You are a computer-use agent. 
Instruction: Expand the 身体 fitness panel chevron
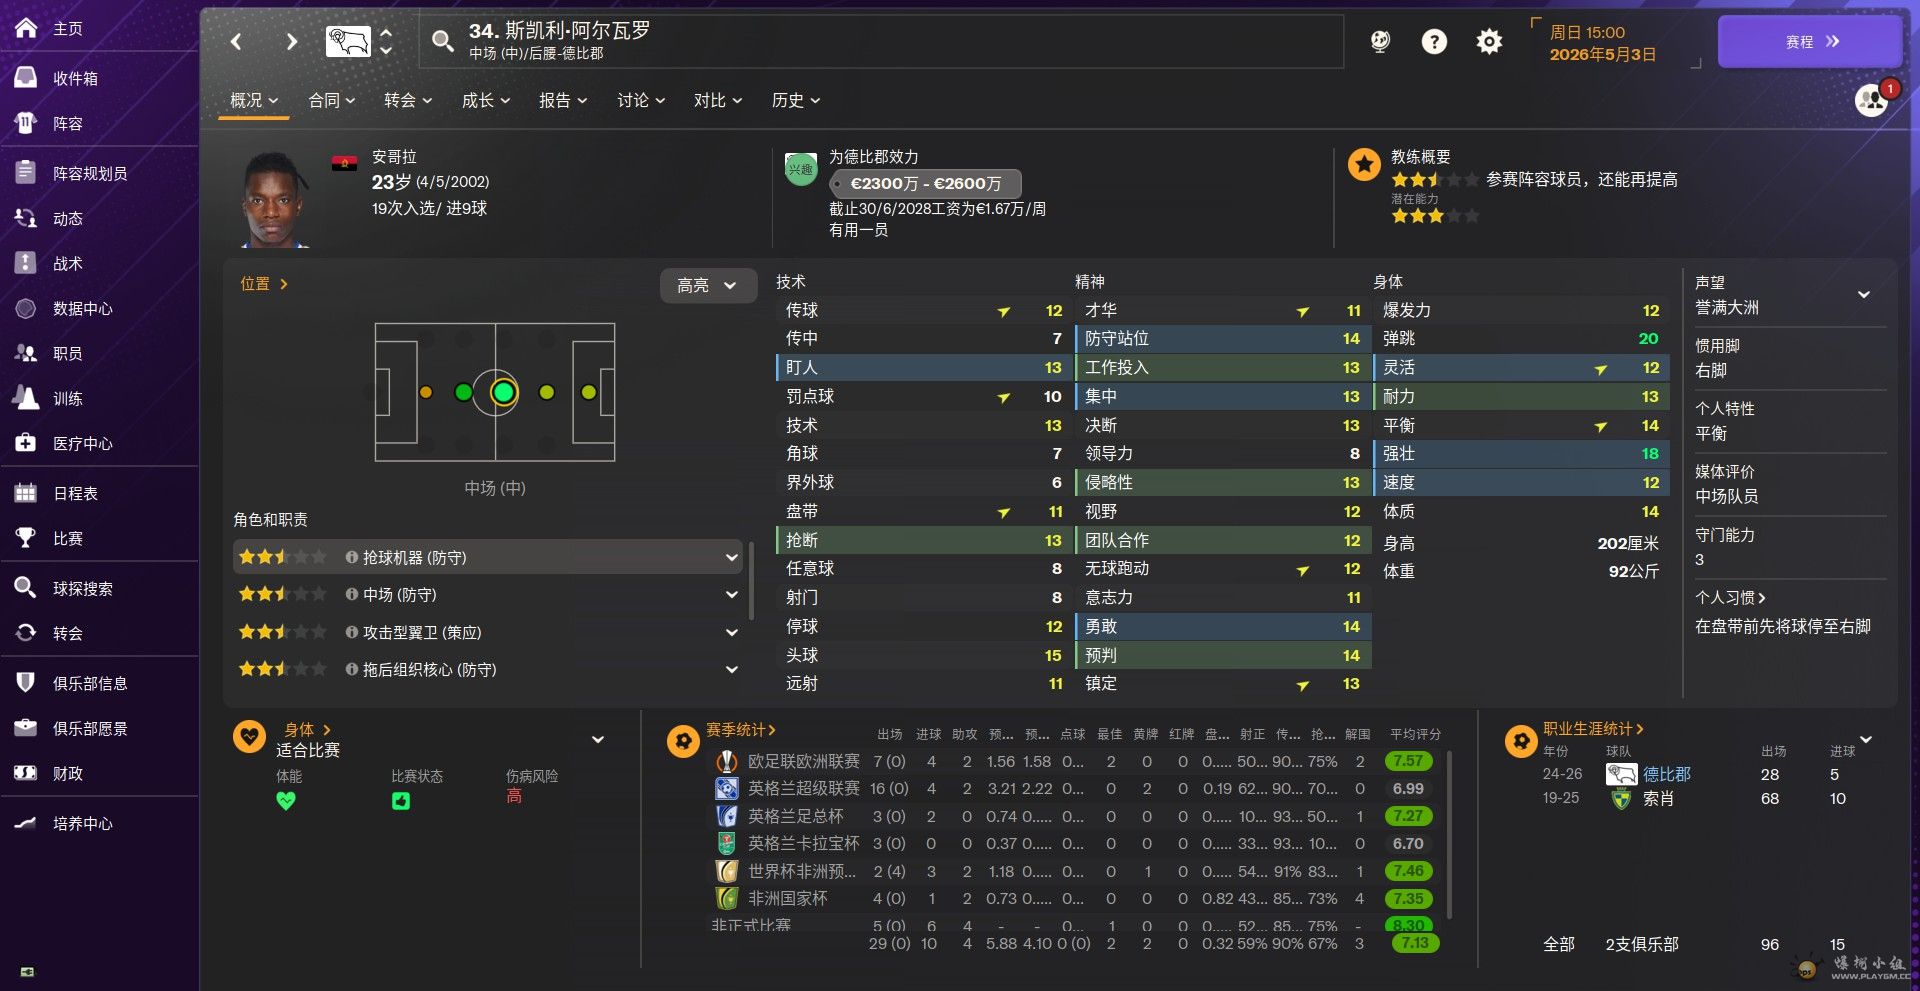[598, 740]
